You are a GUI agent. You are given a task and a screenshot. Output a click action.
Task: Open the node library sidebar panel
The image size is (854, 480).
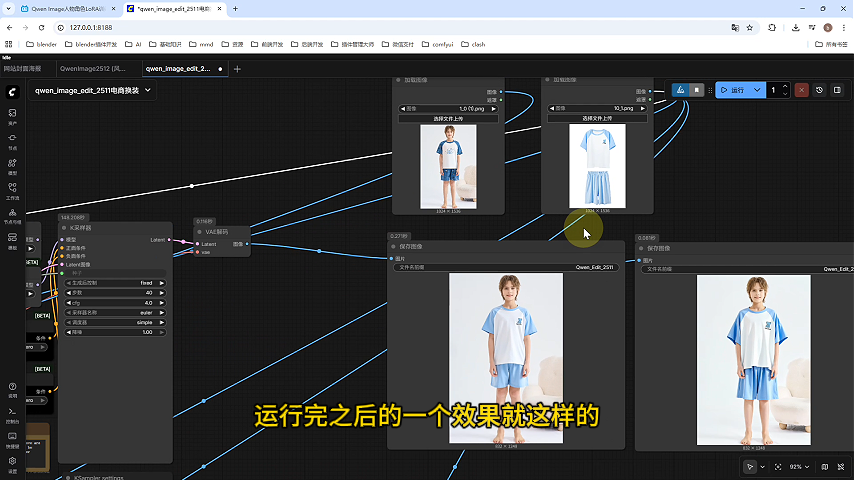[12, 142]
